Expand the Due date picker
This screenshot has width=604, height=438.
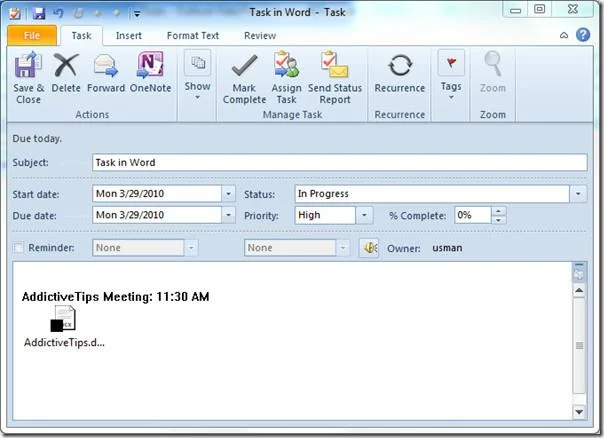coord(228,215)
